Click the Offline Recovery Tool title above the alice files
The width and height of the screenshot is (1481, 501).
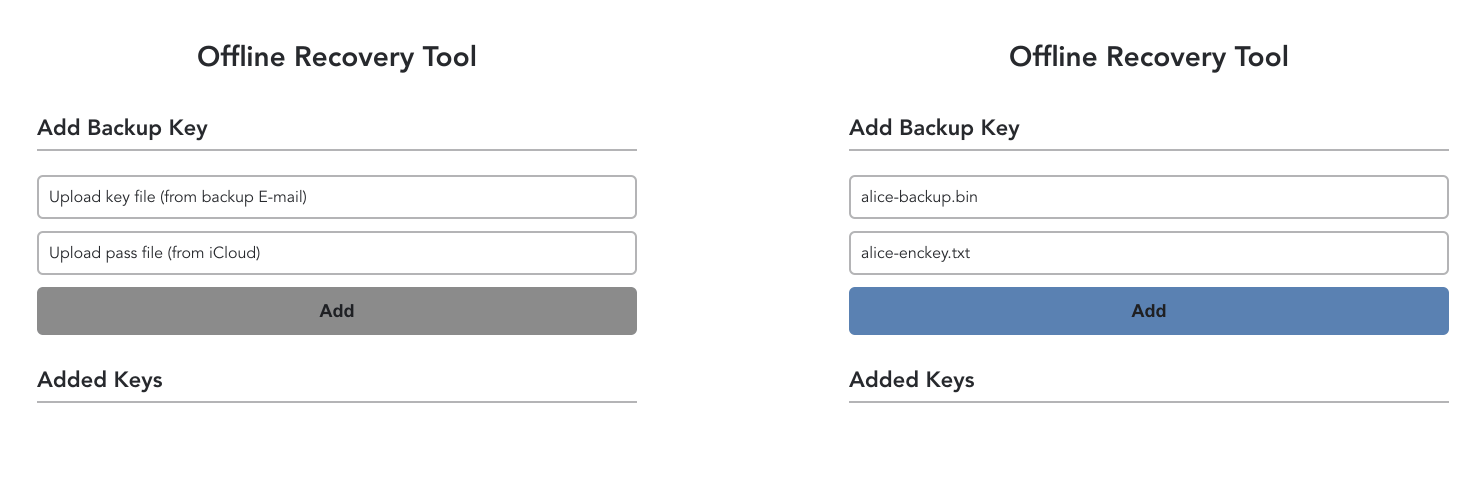(1149, 57)
